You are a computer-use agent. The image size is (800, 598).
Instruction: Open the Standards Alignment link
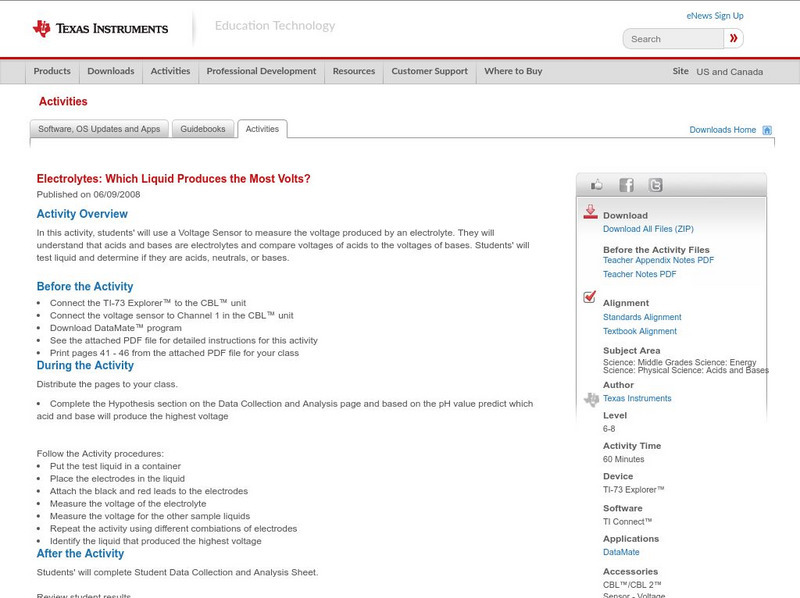click(x=642, y=317)
